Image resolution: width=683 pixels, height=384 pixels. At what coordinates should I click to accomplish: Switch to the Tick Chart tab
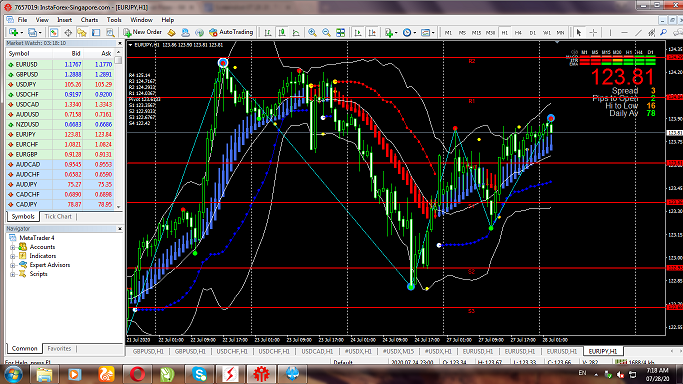[58, 216]
